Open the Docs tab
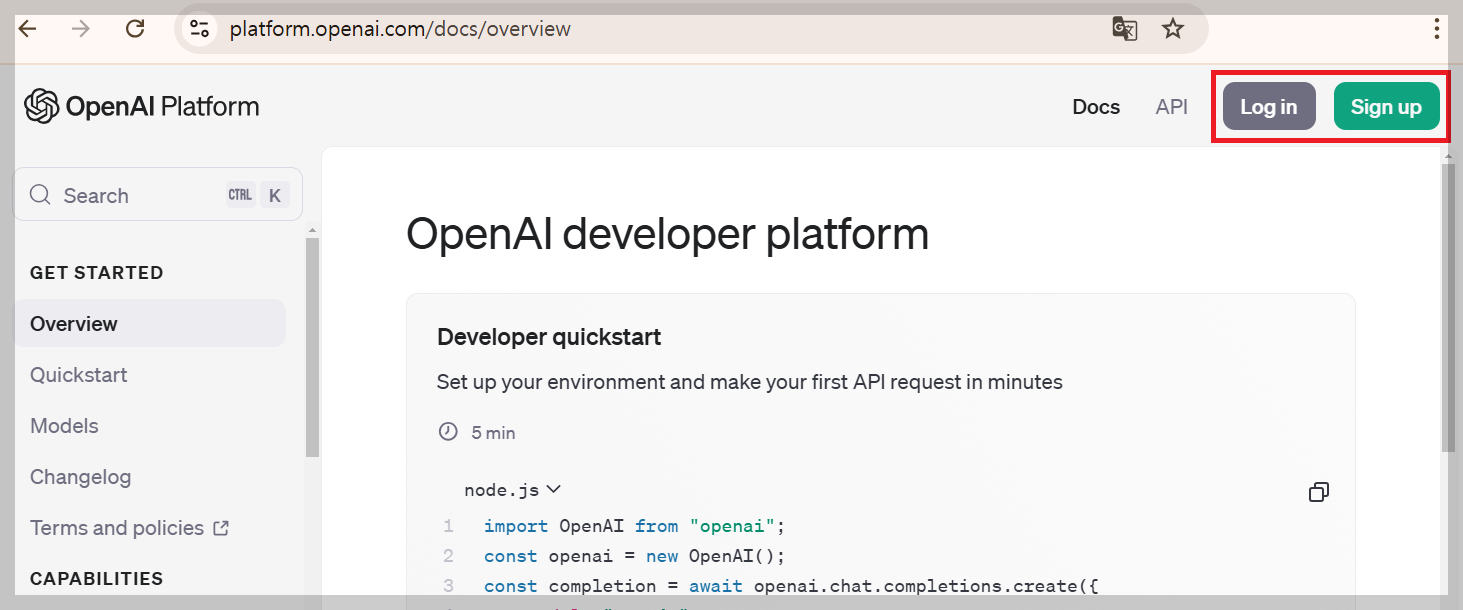The image size is (1463, 610). pos(1096,107)
